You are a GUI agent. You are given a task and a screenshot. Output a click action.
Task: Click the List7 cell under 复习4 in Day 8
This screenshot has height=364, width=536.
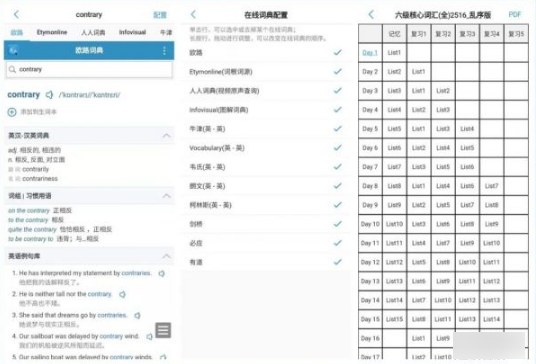pyautogui.click(x=491, y=186)
